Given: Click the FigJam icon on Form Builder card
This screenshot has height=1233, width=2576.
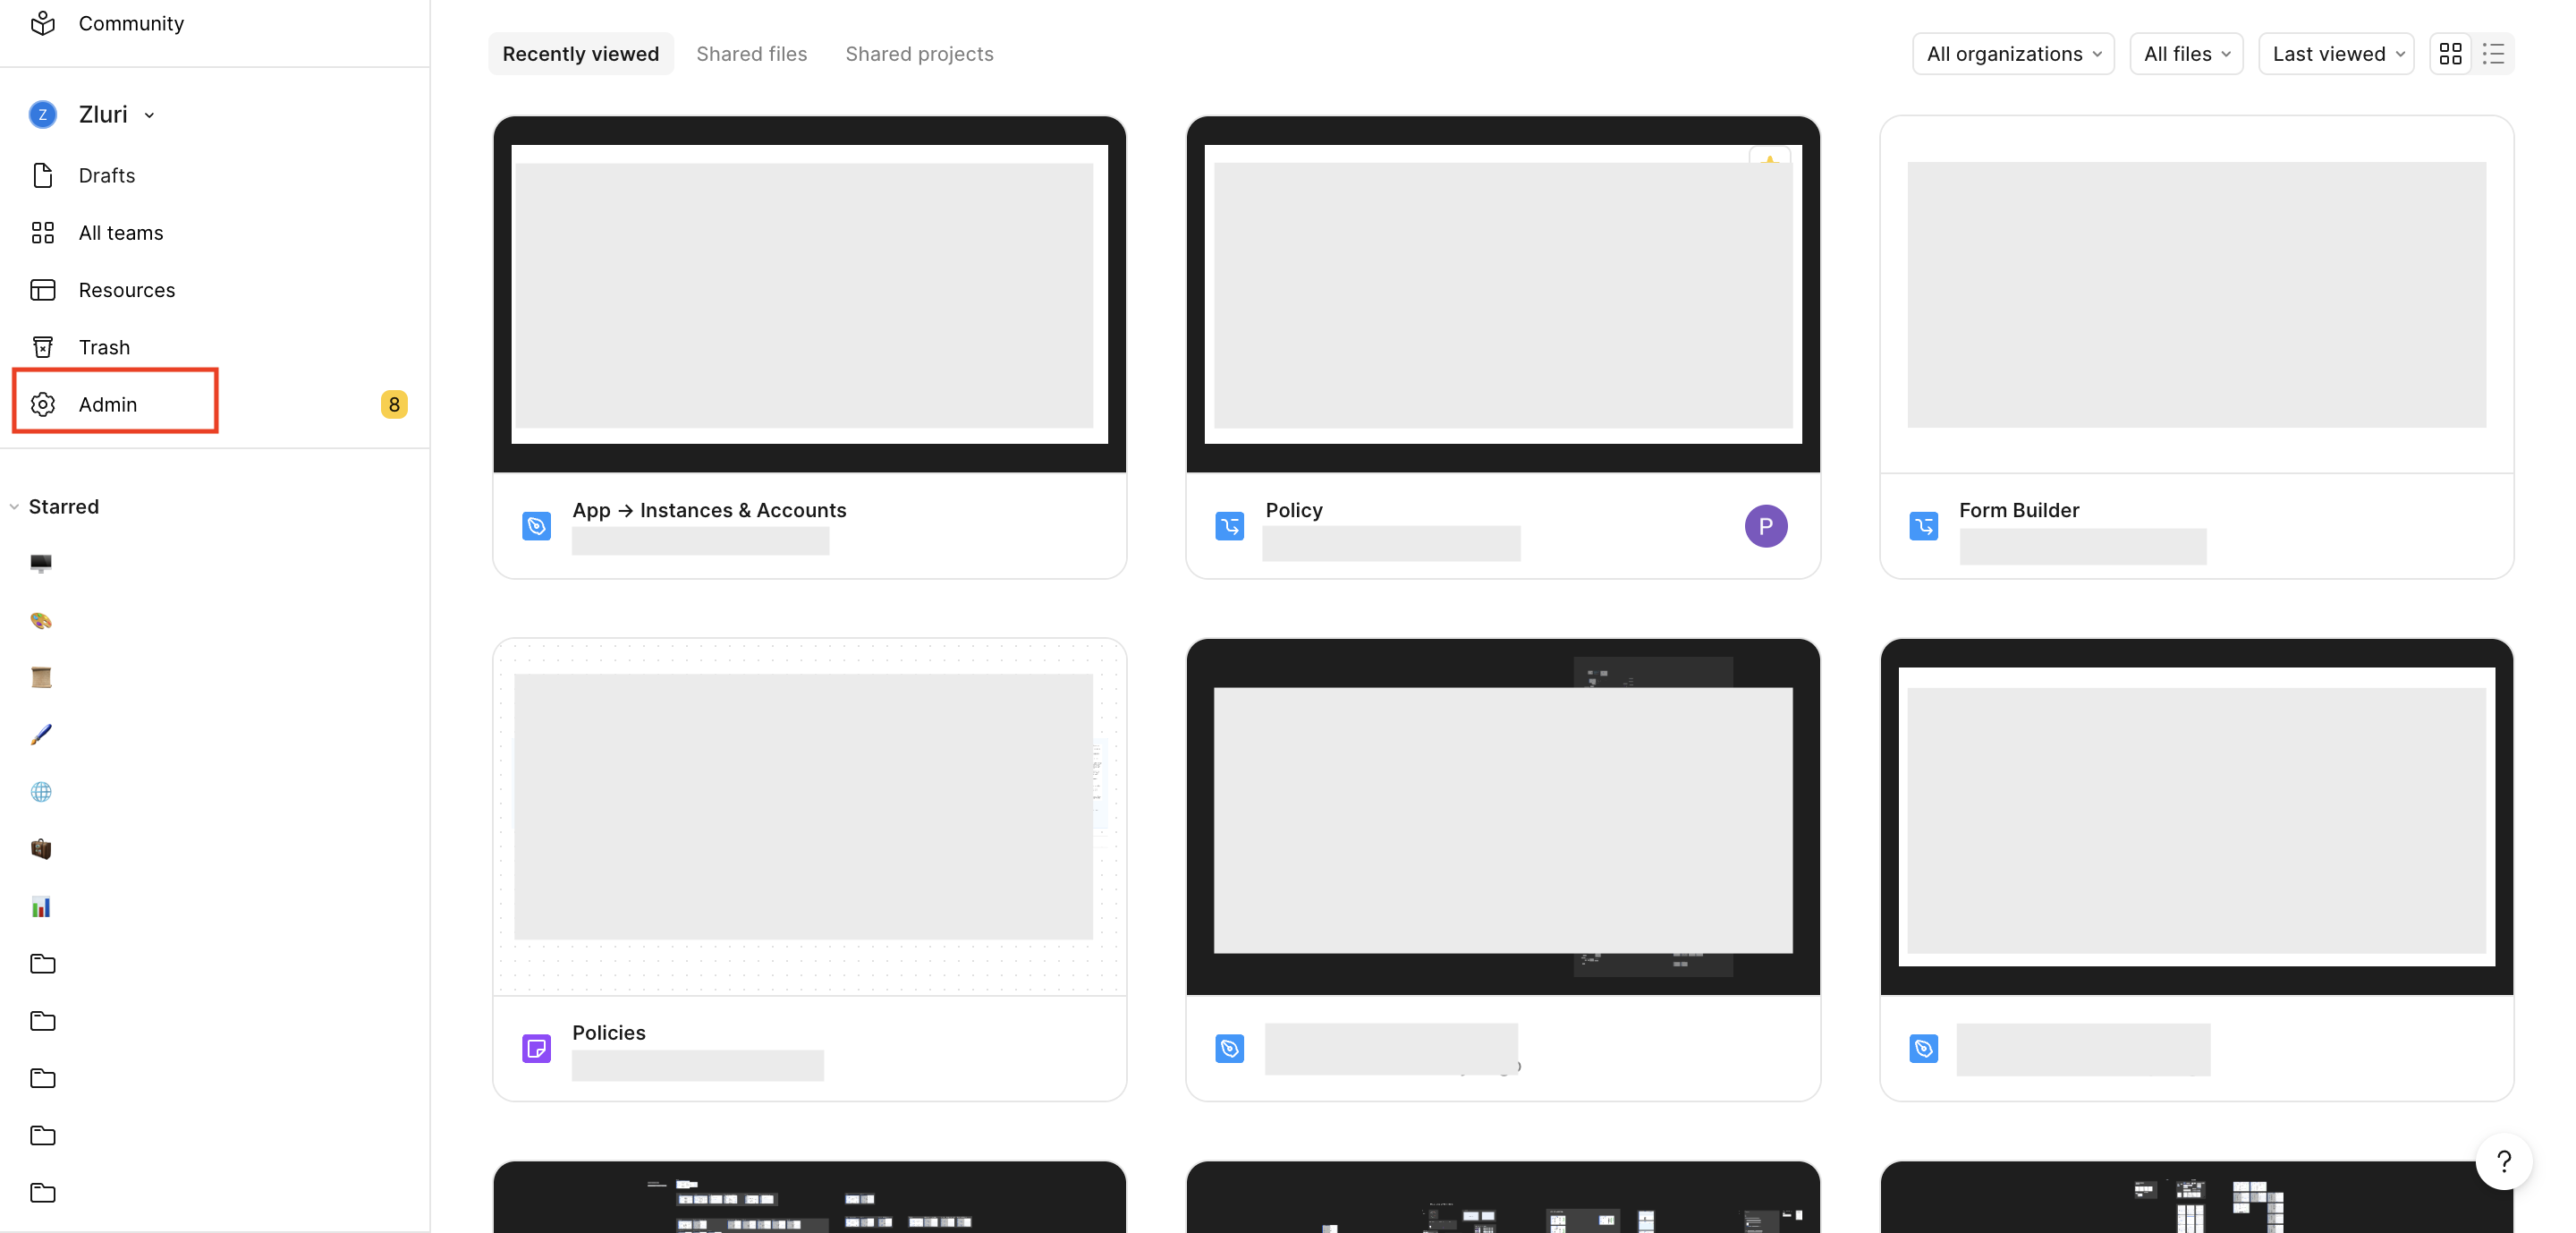Looking at the screenshot, I should click(1922, 525).
